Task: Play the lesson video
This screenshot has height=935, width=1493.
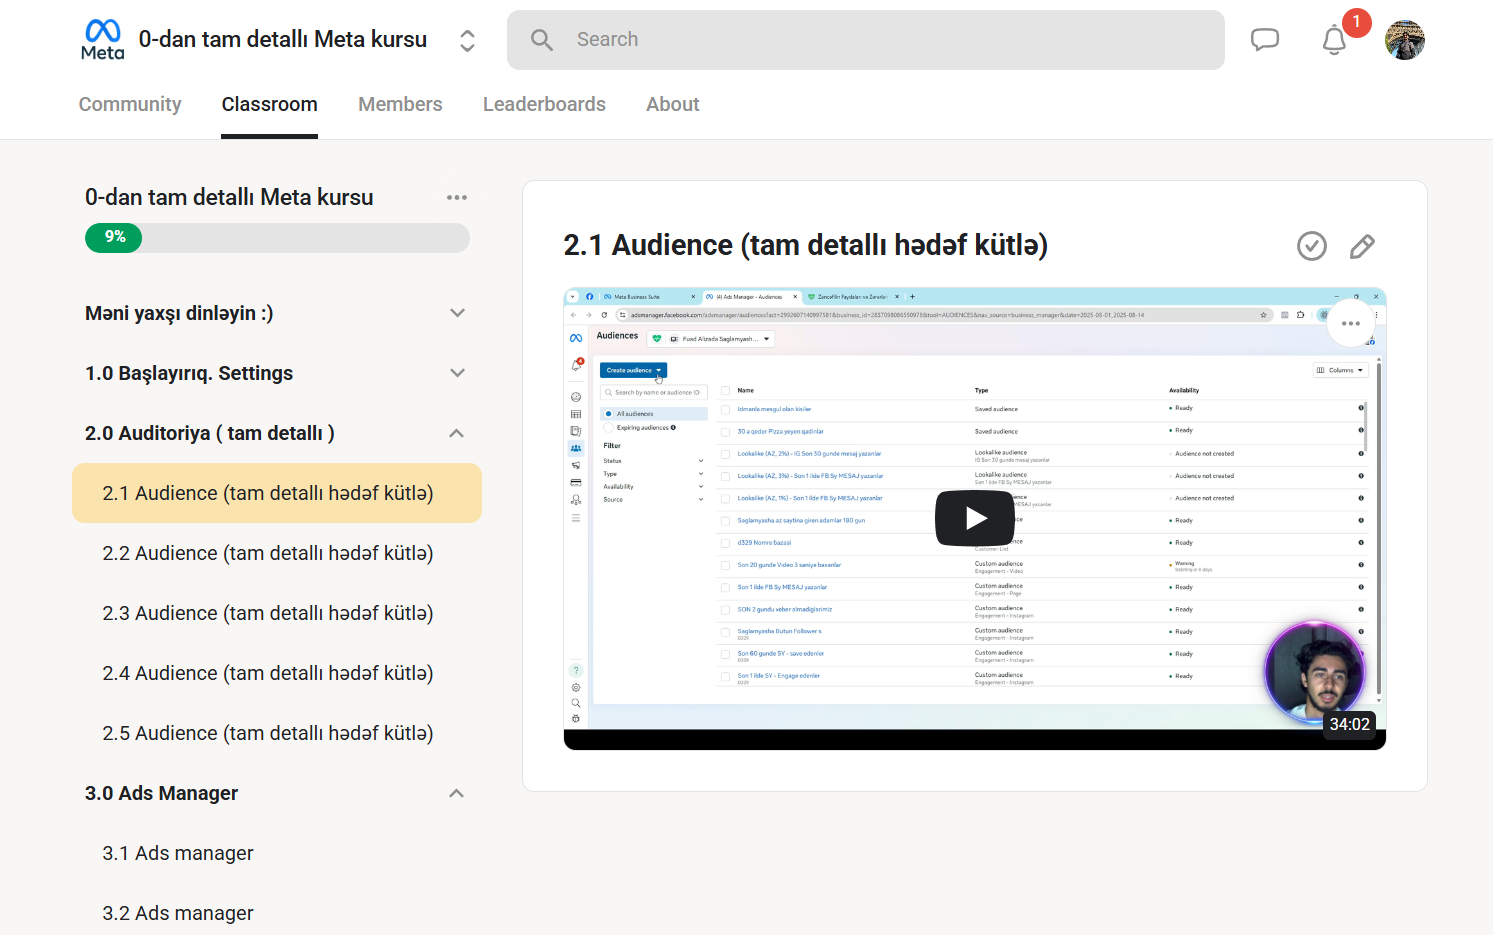Action: [974, 518]
